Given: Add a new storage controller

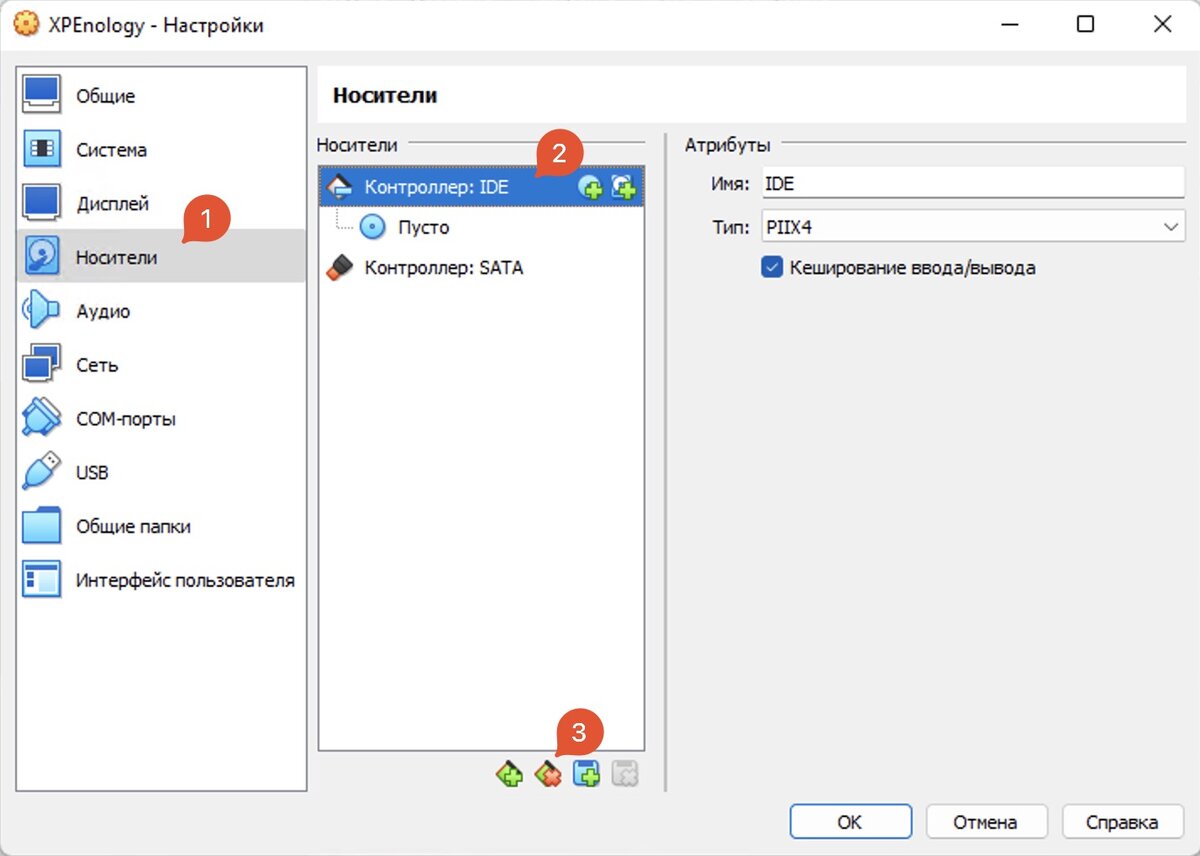Looking at the screenshot, I should [x=509, y=774].
